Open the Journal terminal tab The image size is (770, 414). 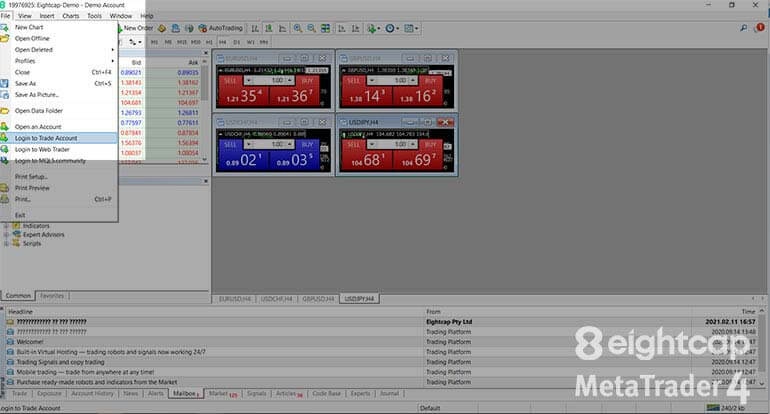tap(389, 394)
